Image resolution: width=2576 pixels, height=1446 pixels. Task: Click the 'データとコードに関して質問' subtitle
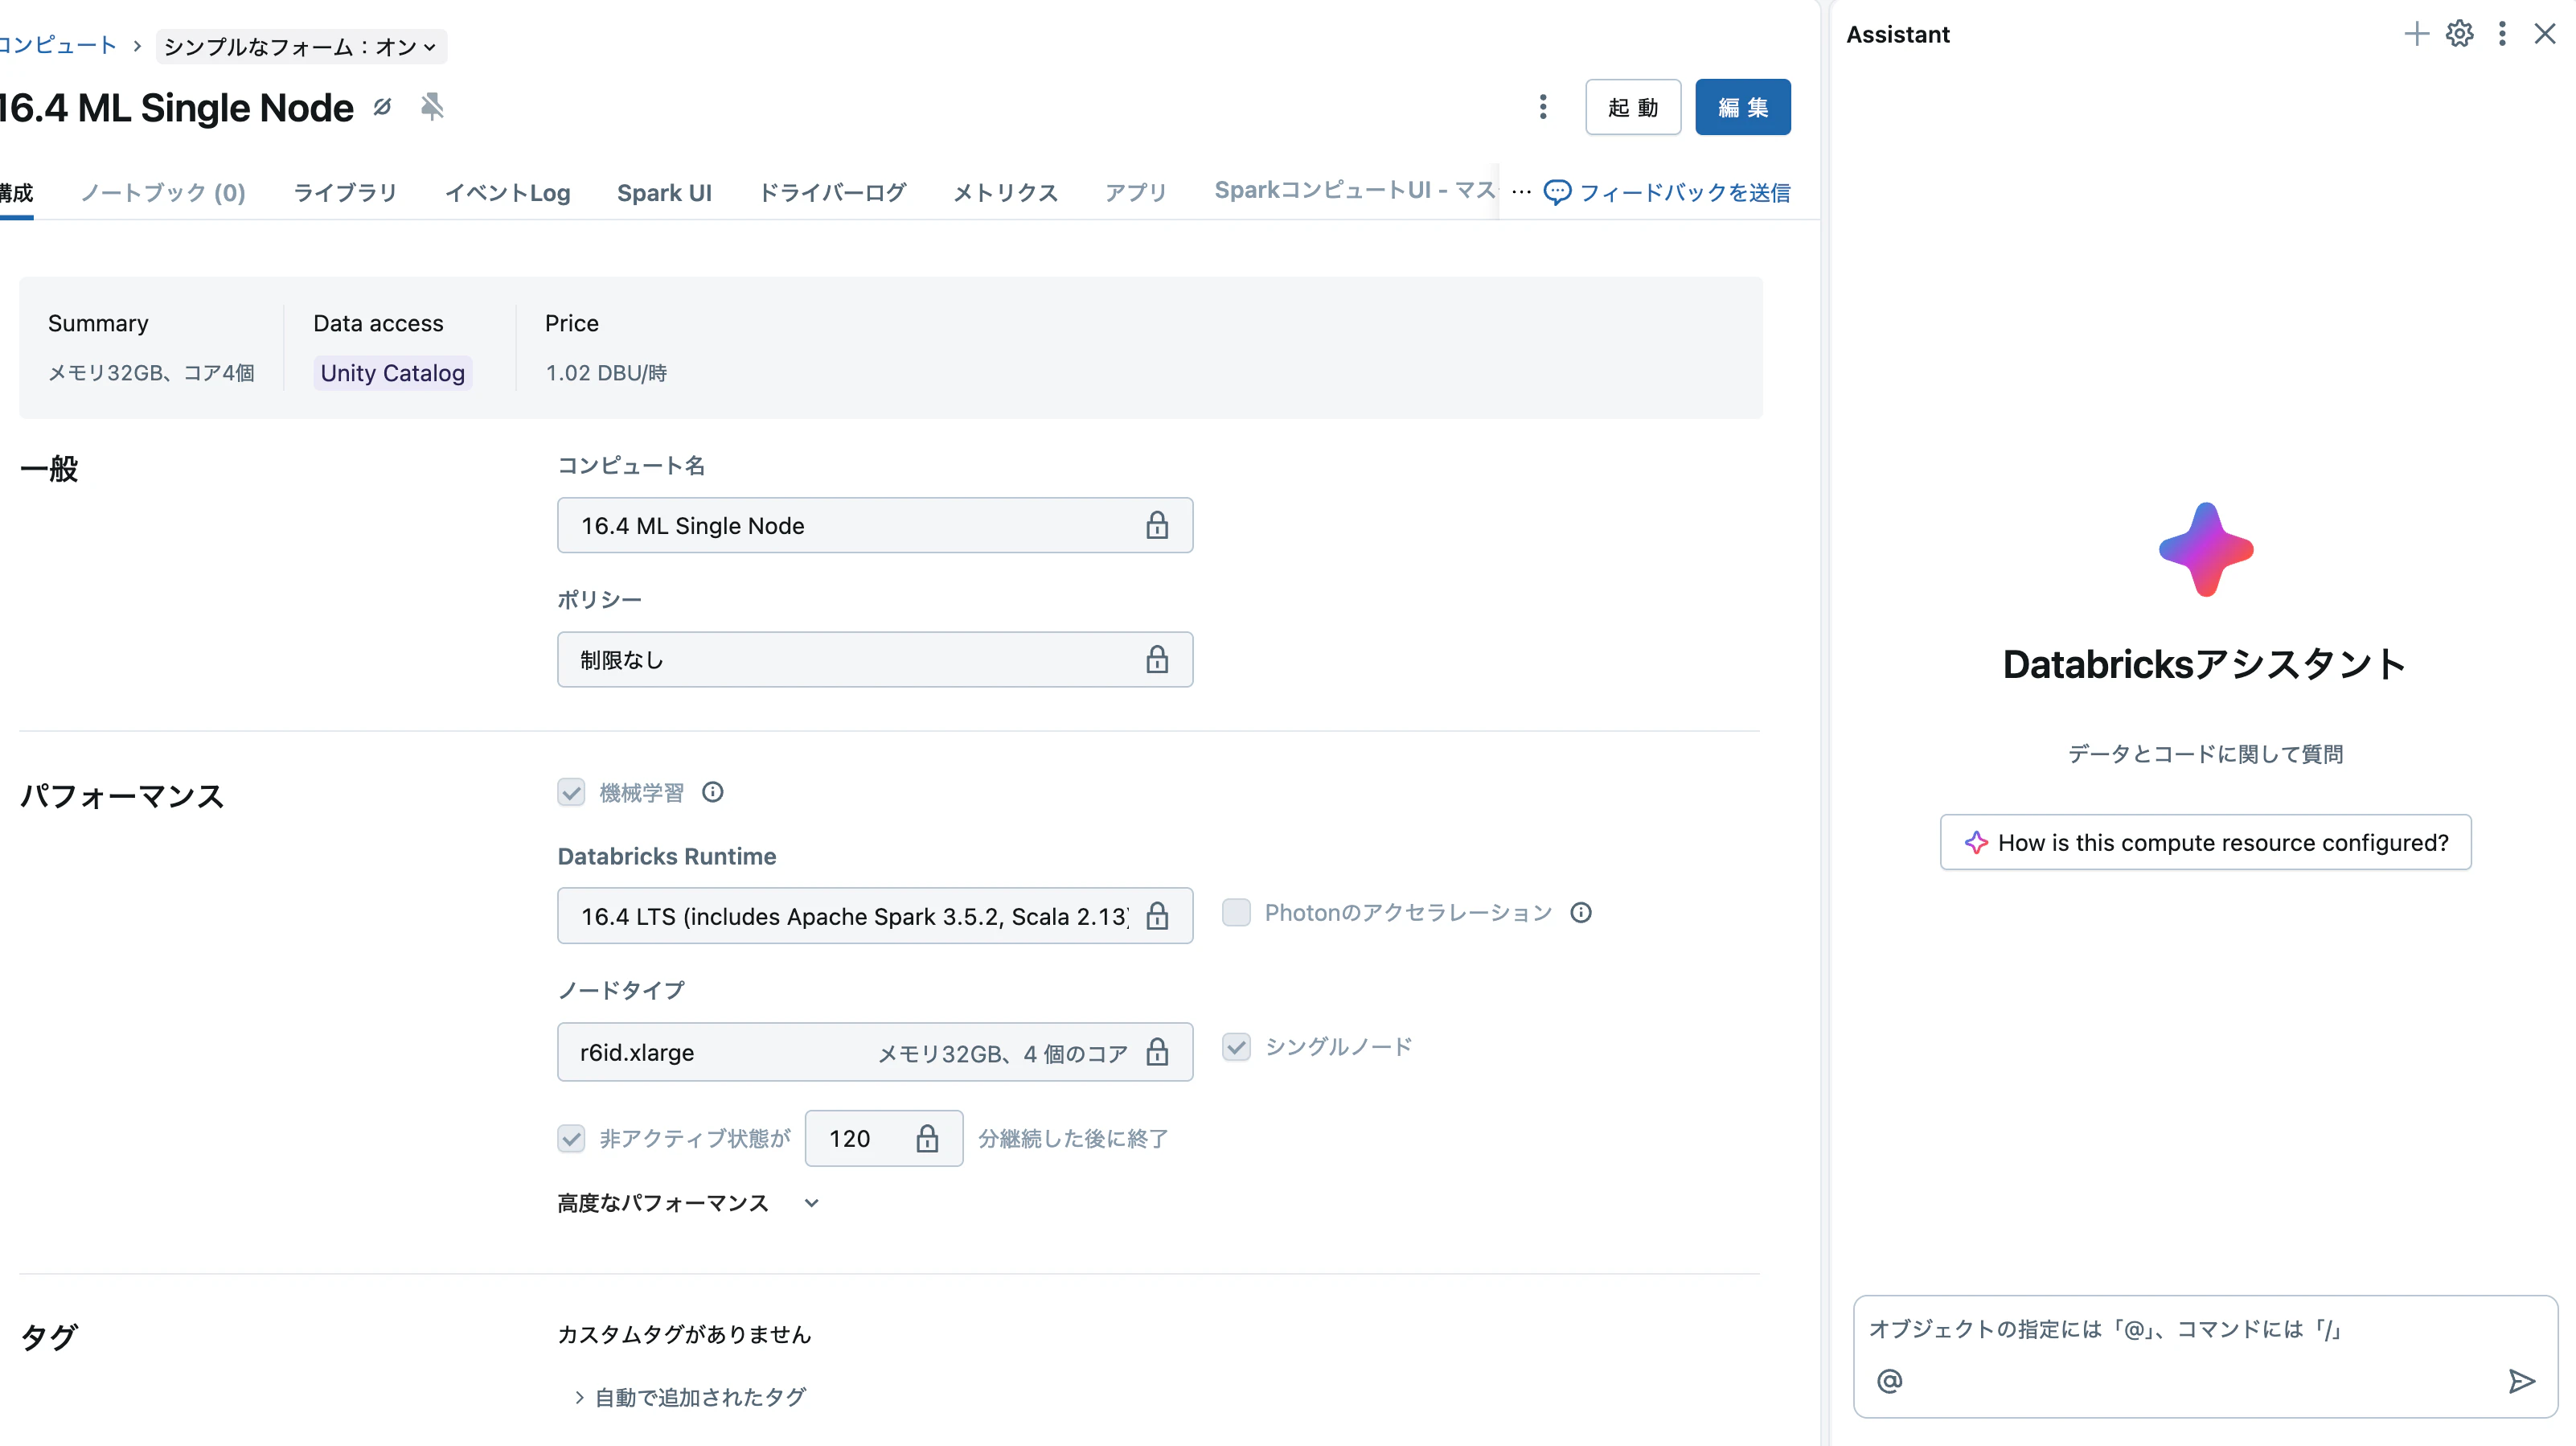tap(2206, 753)
